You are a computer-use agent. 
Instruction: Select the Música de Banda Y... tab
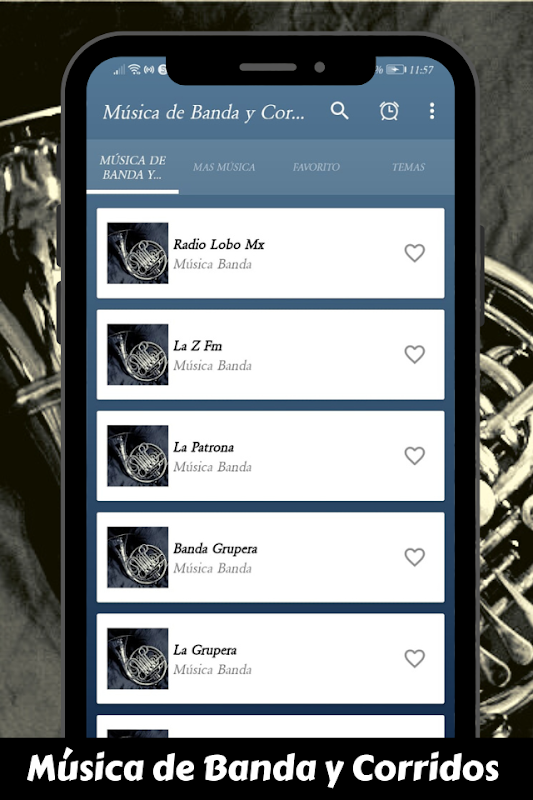[x=133, y=167]
